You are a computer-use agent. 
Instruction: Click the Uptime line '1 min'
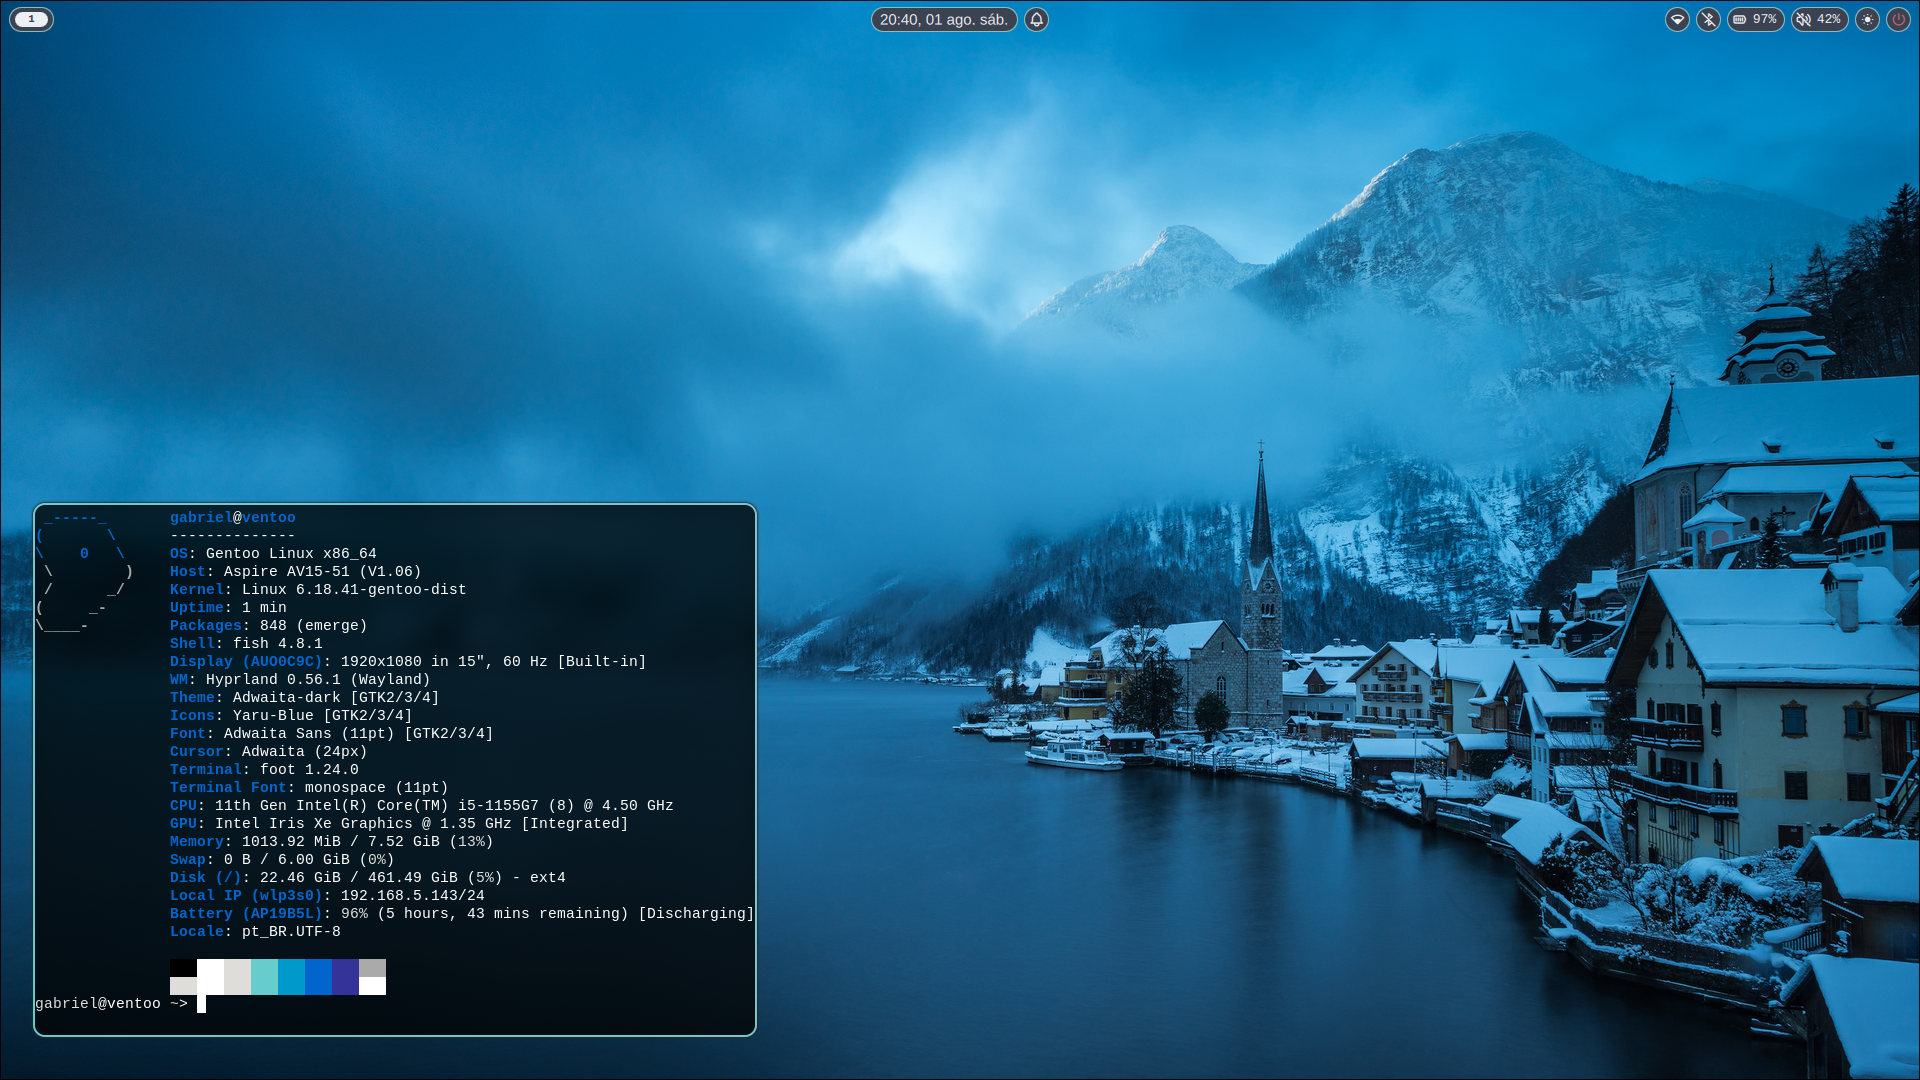228,608
